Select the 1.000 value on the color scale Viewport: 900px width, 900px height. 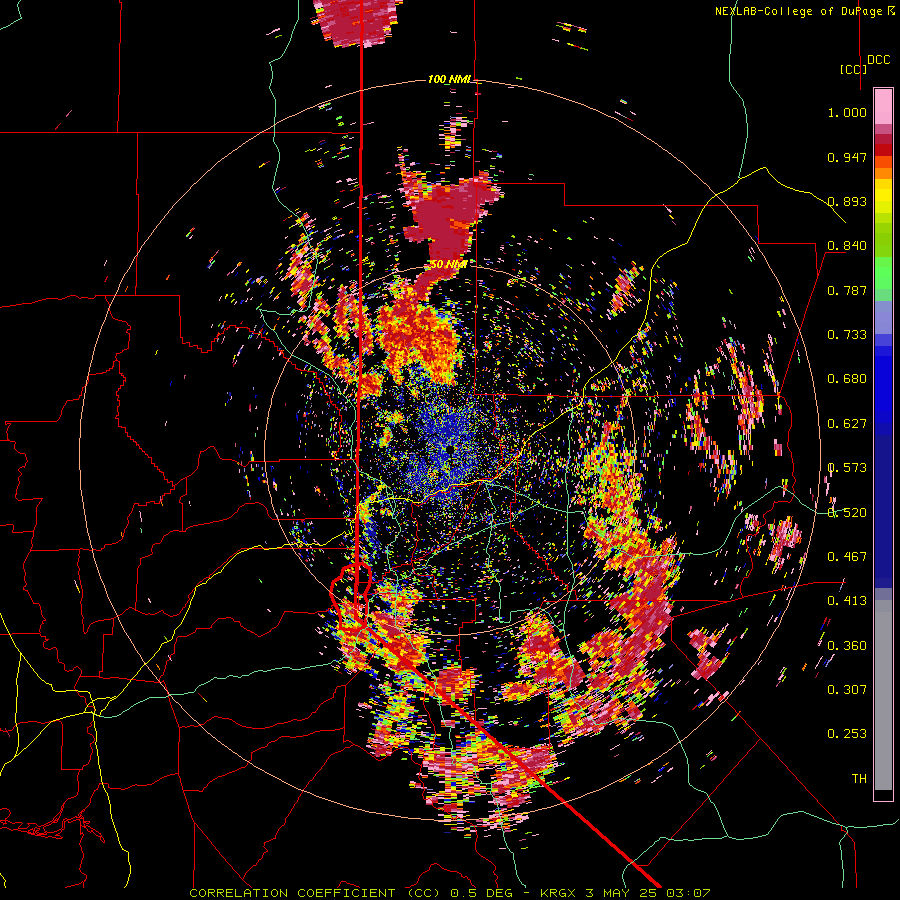click(847, 112)
